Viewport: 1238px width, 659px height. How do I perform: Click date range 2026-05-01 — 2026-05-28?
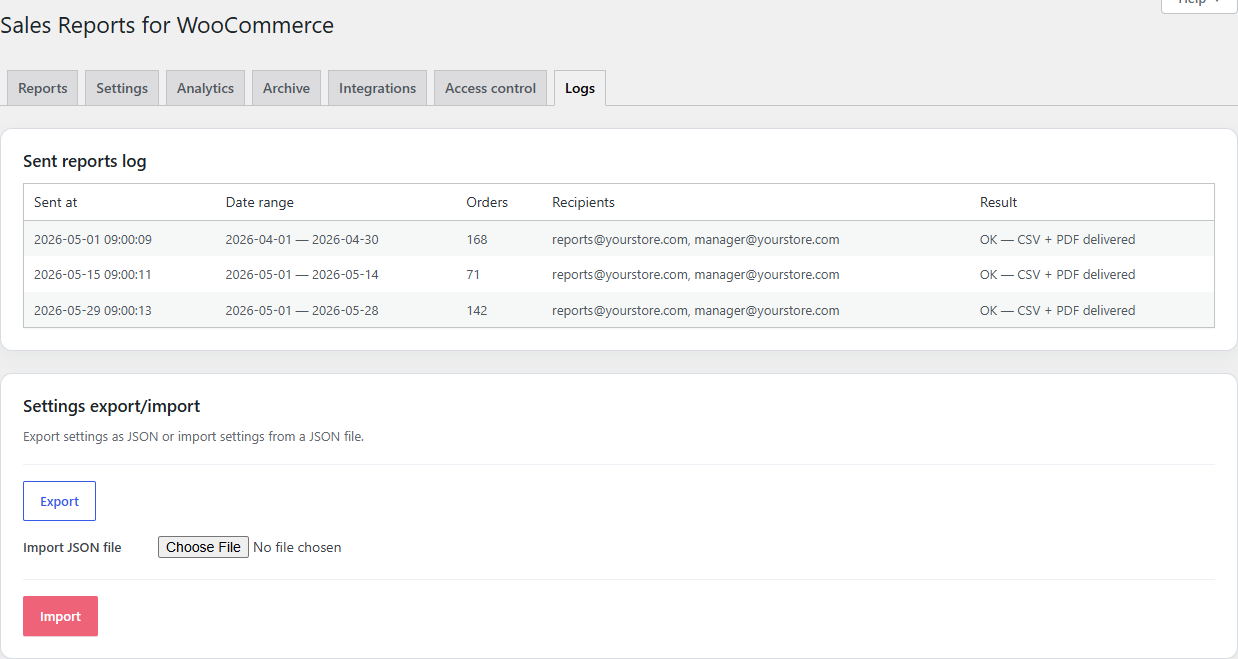(x=302, y=311)
